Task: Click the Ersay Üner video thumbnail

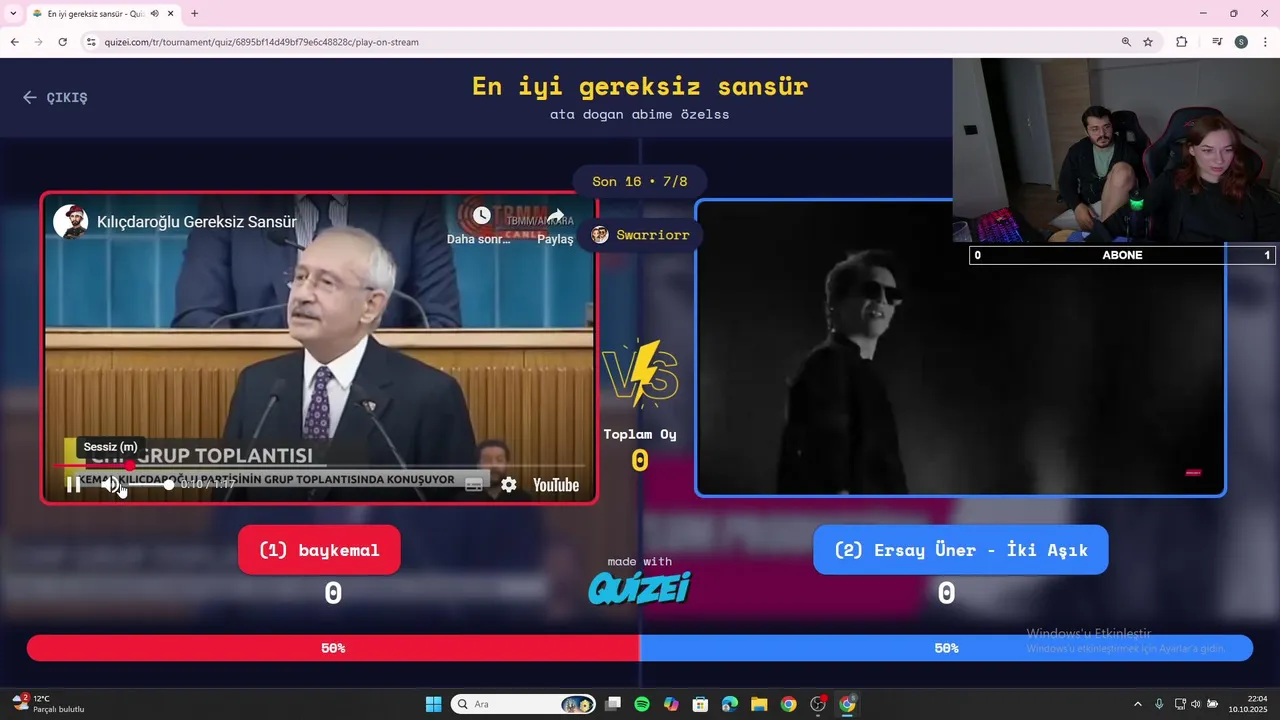Action: tap(960, 348)
